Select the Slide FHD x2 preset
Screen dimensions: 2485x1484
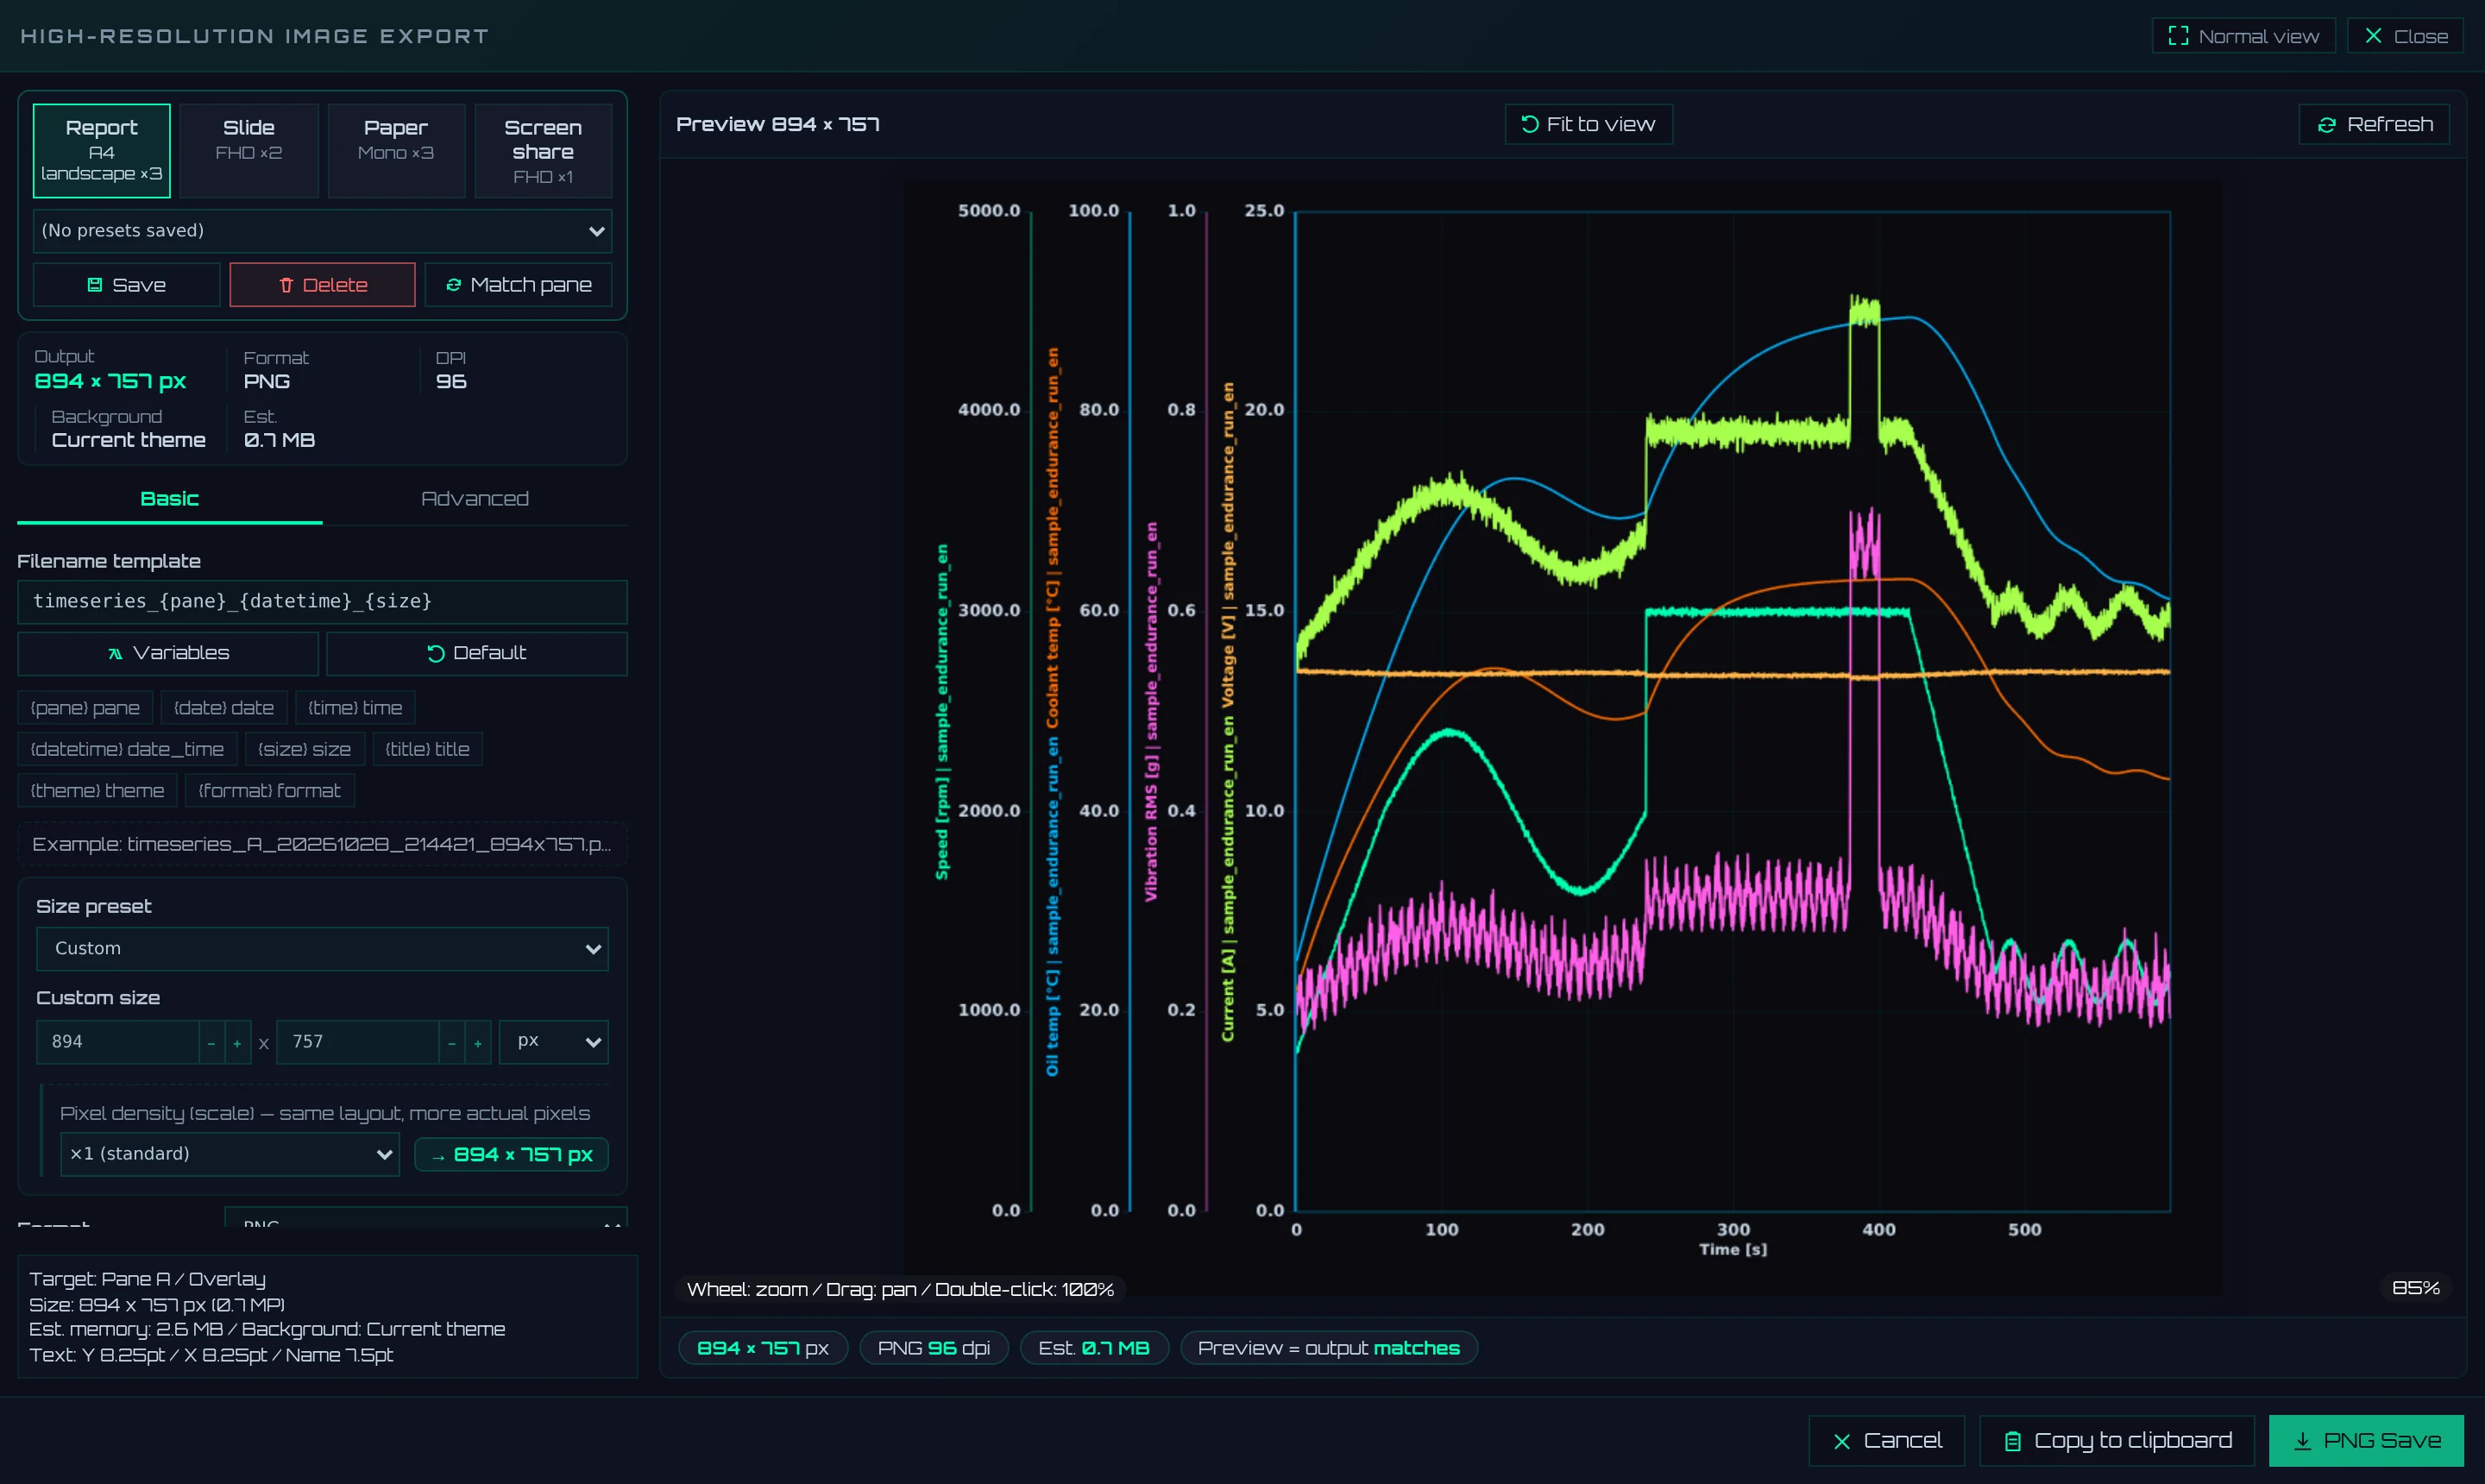coord(249,150)
